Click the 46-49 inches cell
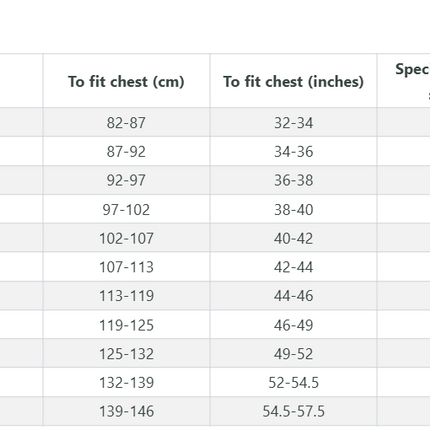430x430 pixels. click(x=293, y=325)
